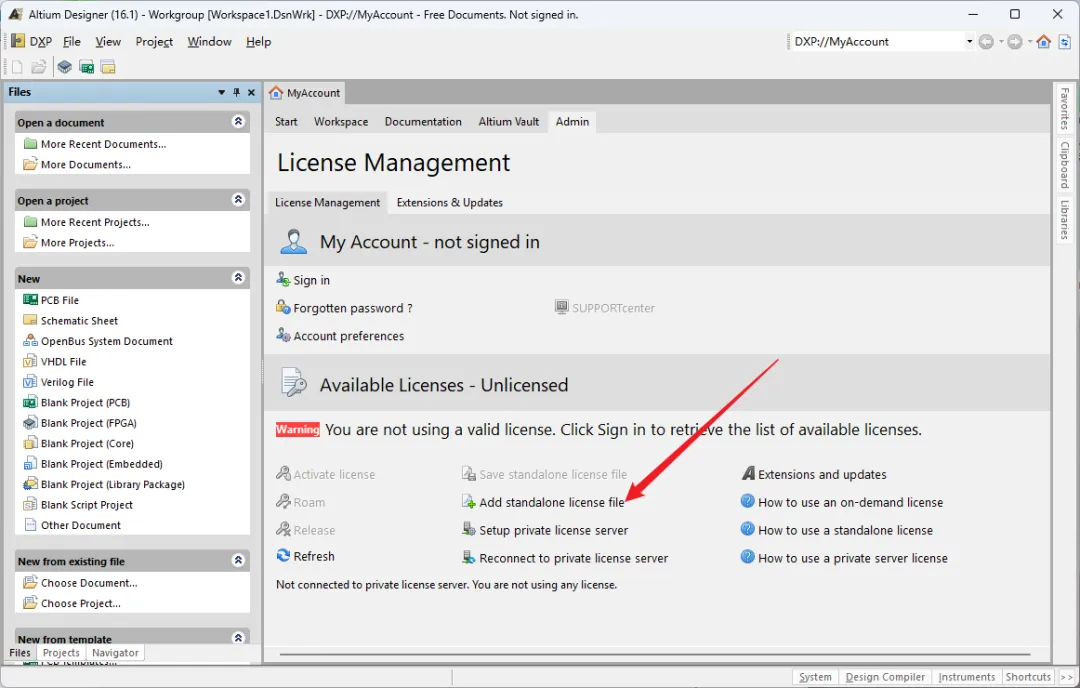1080x688 pixels.
Task: Open the DXP://MyAccount address dropdown
Action: pyautogui.click(x=969, y=41)
